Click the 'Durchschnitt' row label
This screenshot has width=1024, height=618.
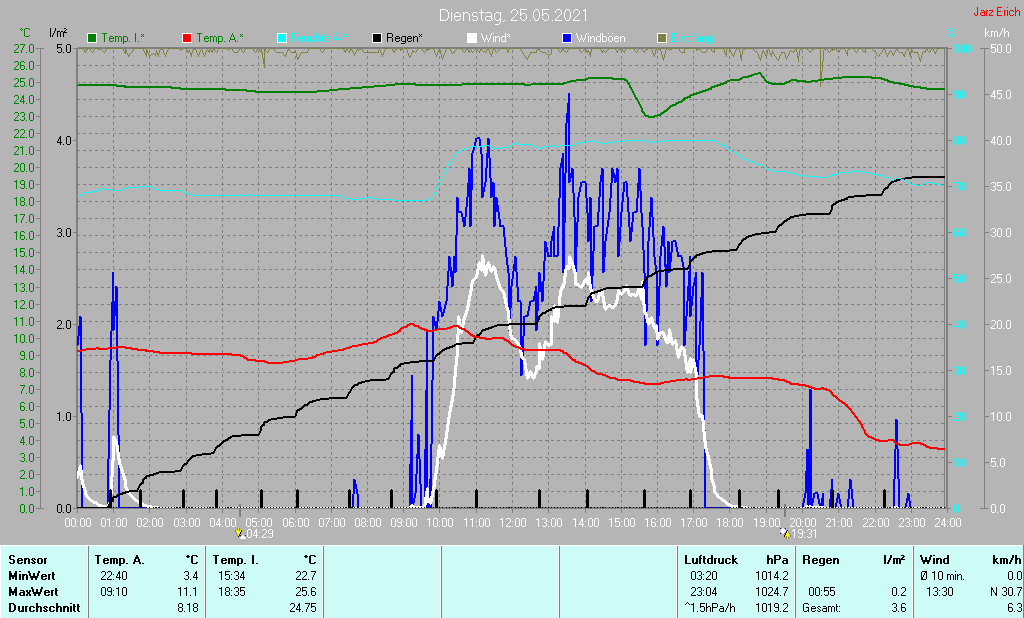point(44,608)
